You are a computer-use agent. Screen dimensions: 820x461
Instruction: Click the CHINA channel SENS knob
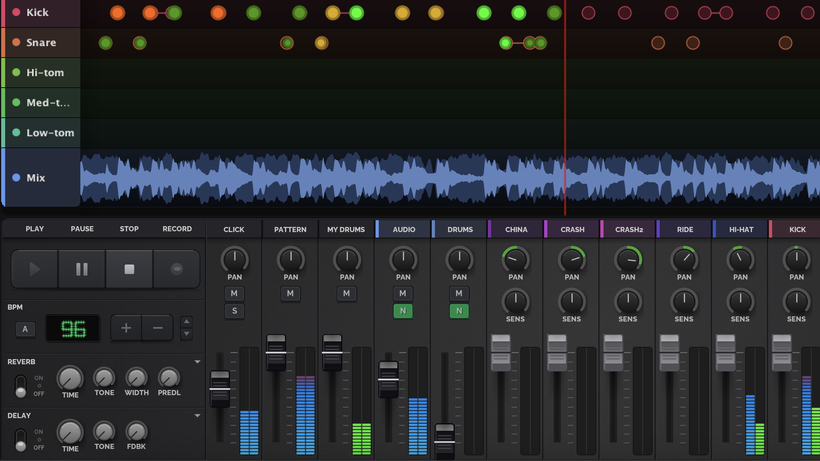(516, 301)
